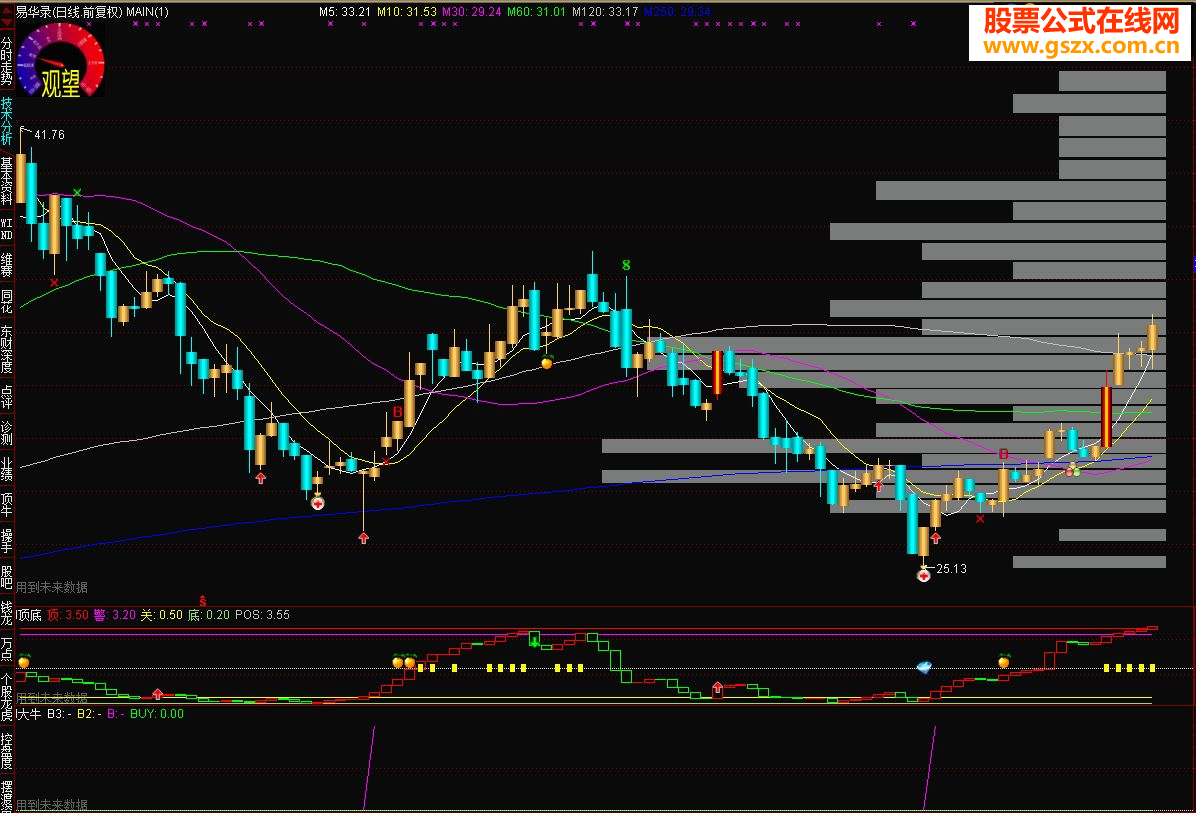Image resolution: width=1196 pixels, height=813 pixels.
Task: Open the 维赛 sidebar tab
Action: click(x=6, y=264)
